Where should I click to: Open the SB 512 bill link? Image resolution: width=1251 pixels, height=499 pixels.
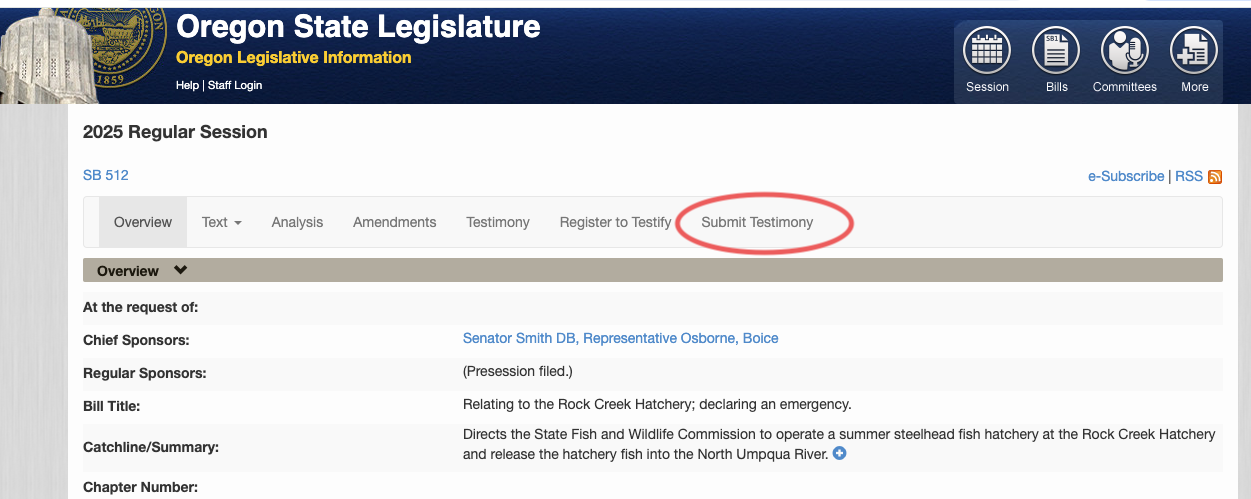106,175
